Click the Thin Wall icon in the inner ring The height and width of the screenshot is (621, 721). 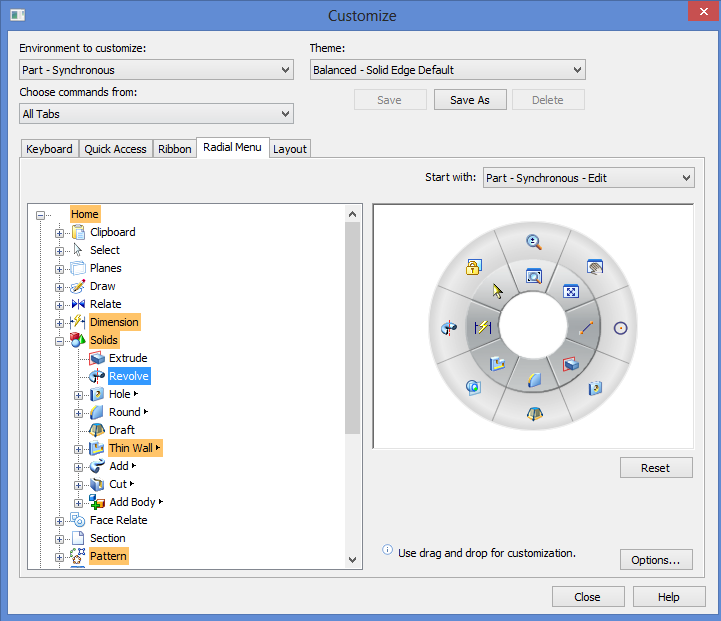497,364
